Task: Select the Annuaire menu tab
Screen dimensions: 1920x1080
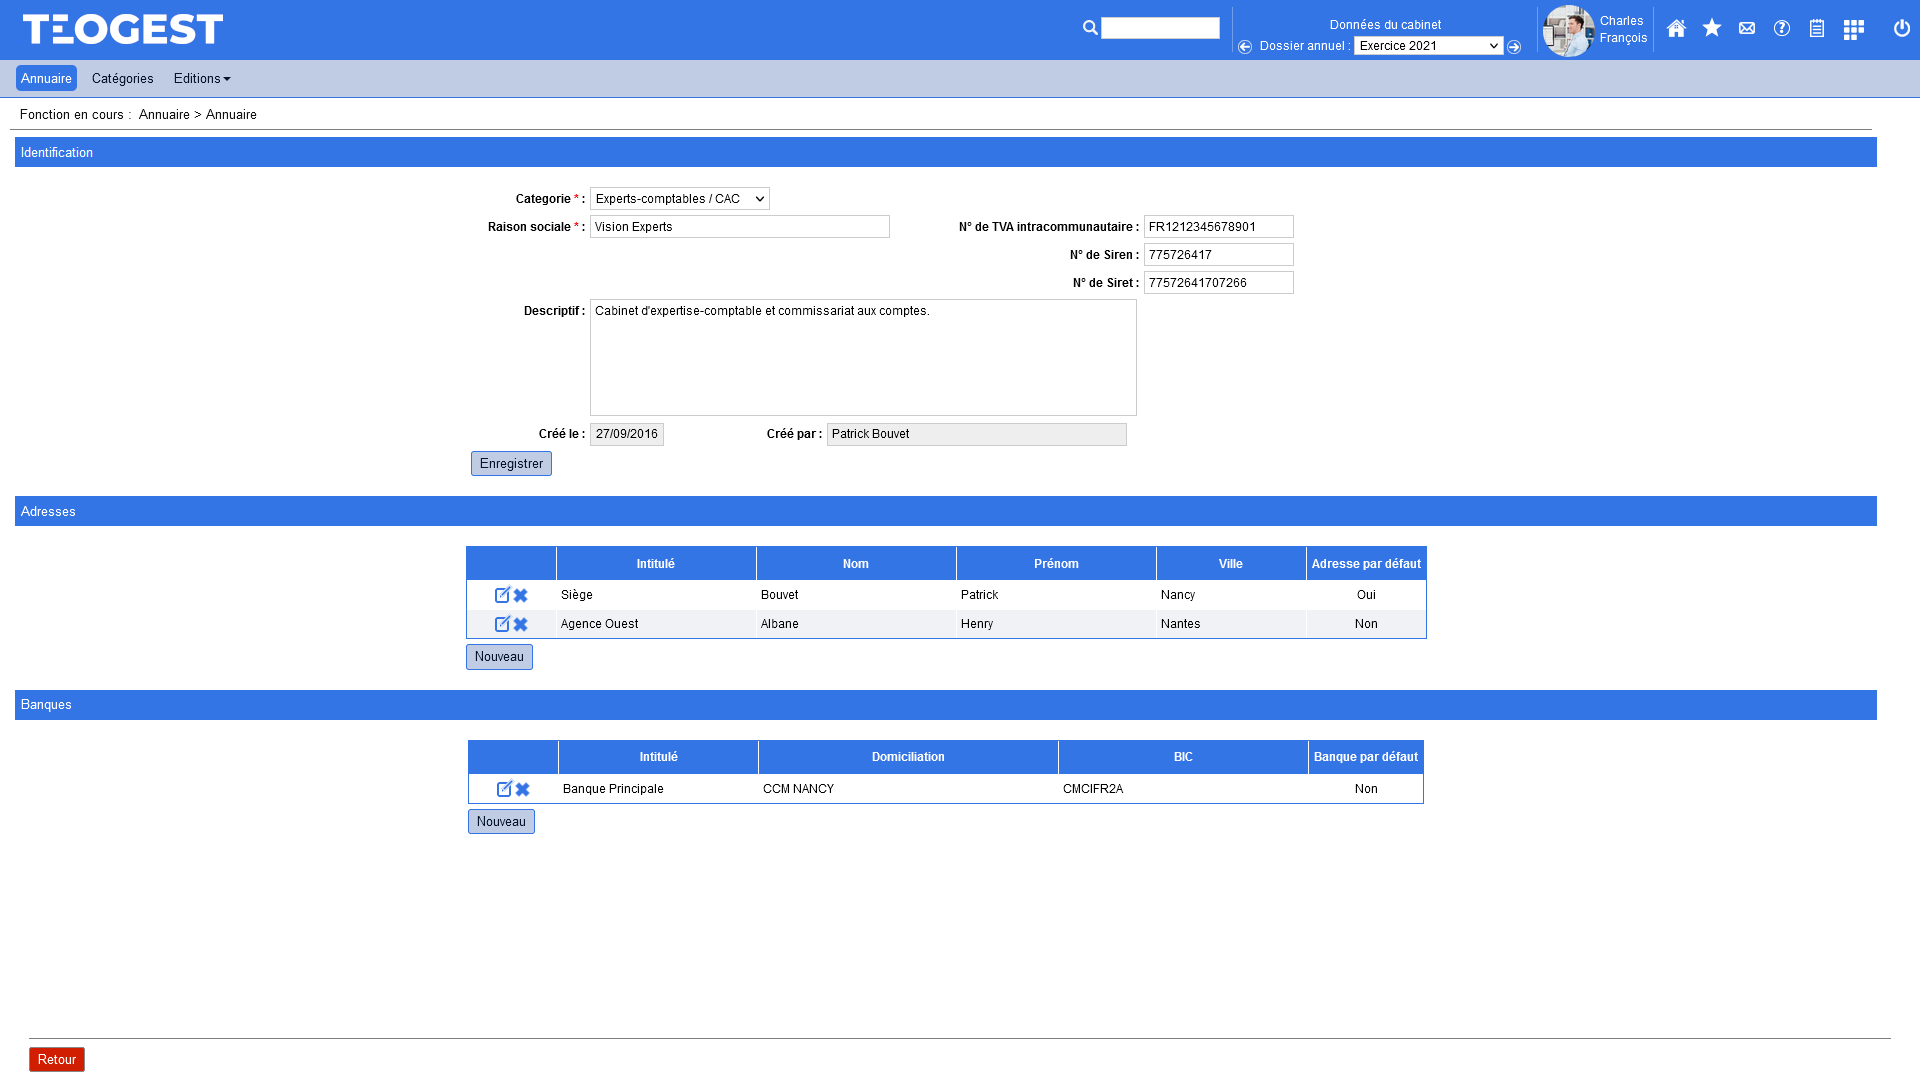Action: pyautogui.click(x=46, y=79)
